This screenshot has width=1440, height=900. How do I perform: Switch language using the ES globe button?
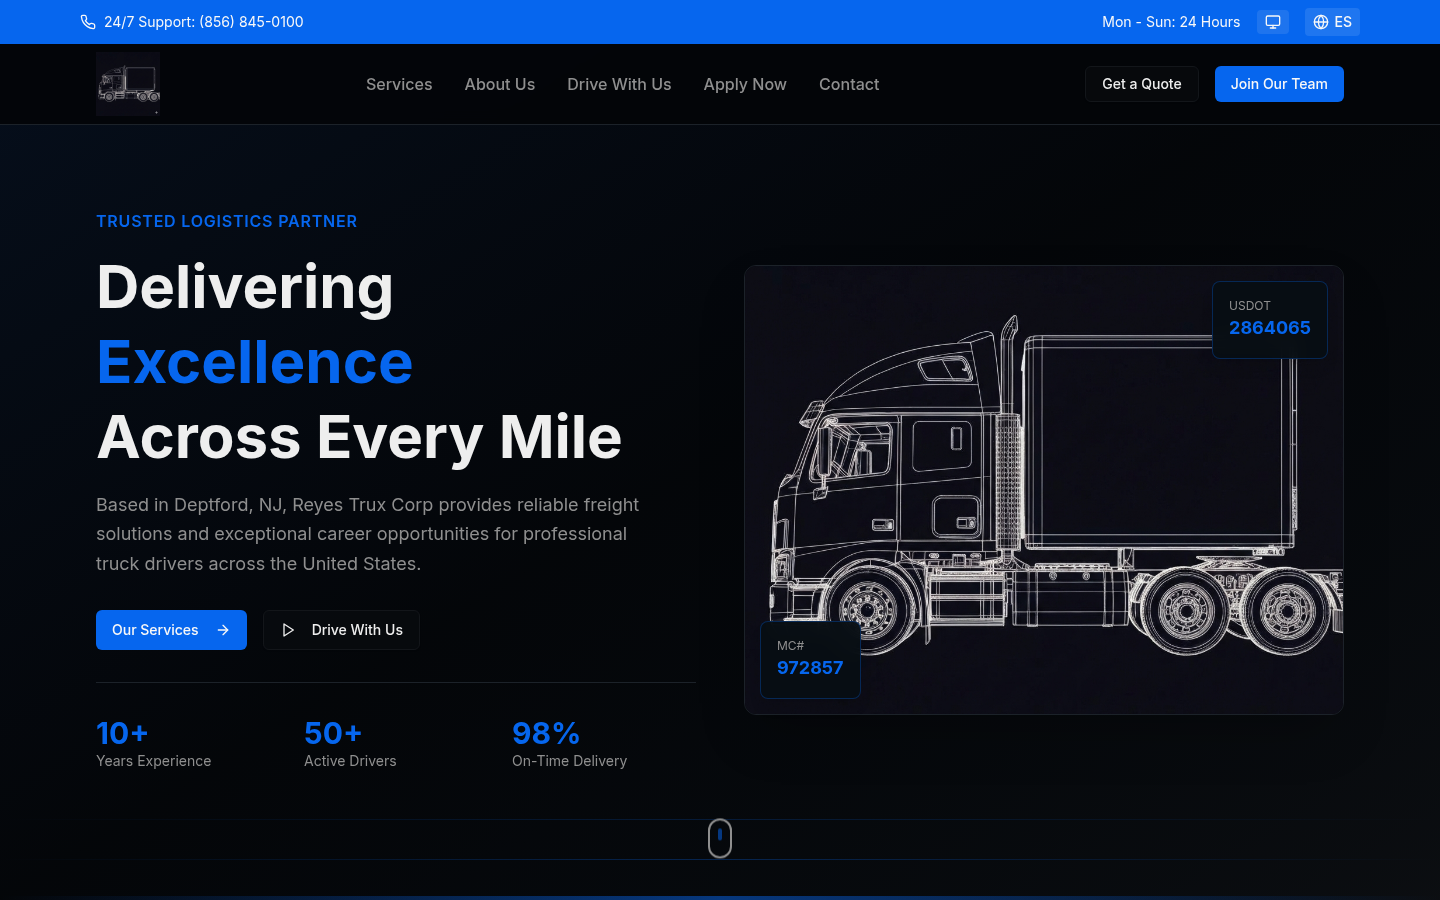(1332, 22)
